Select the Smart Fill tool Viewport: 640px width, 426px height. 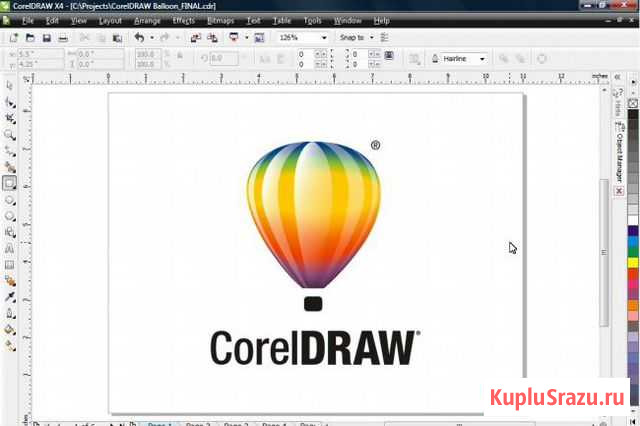(x=10, y=167)
